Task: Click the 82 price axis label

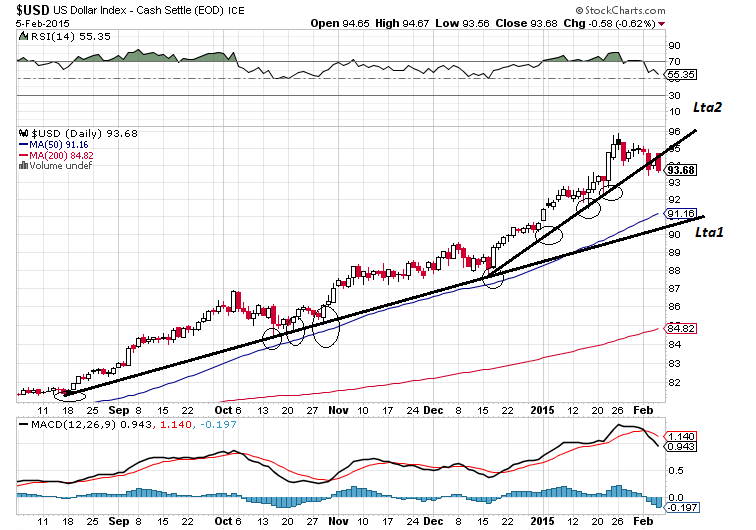Action: click(x=674, y=382)
